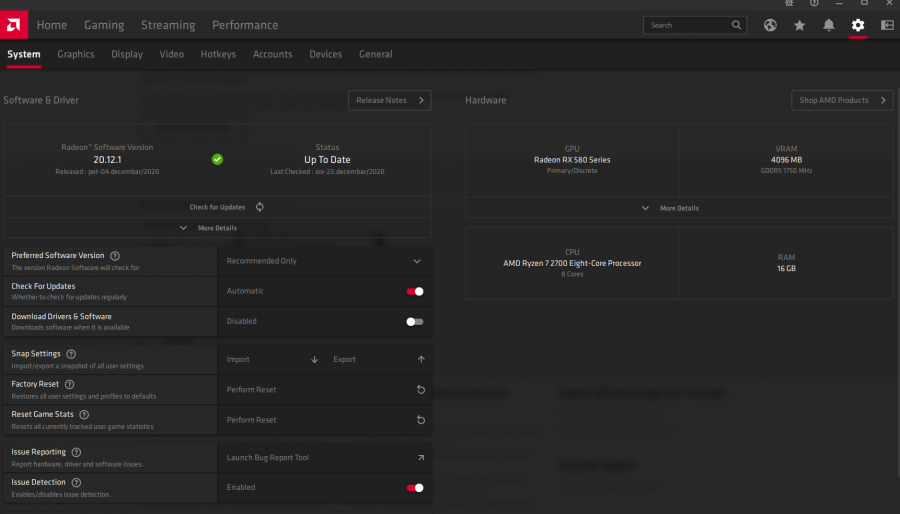The height and width of the screenshot is (514, 900).
Task: Click the Import down arrow icon
Action: tap(315, 360)
